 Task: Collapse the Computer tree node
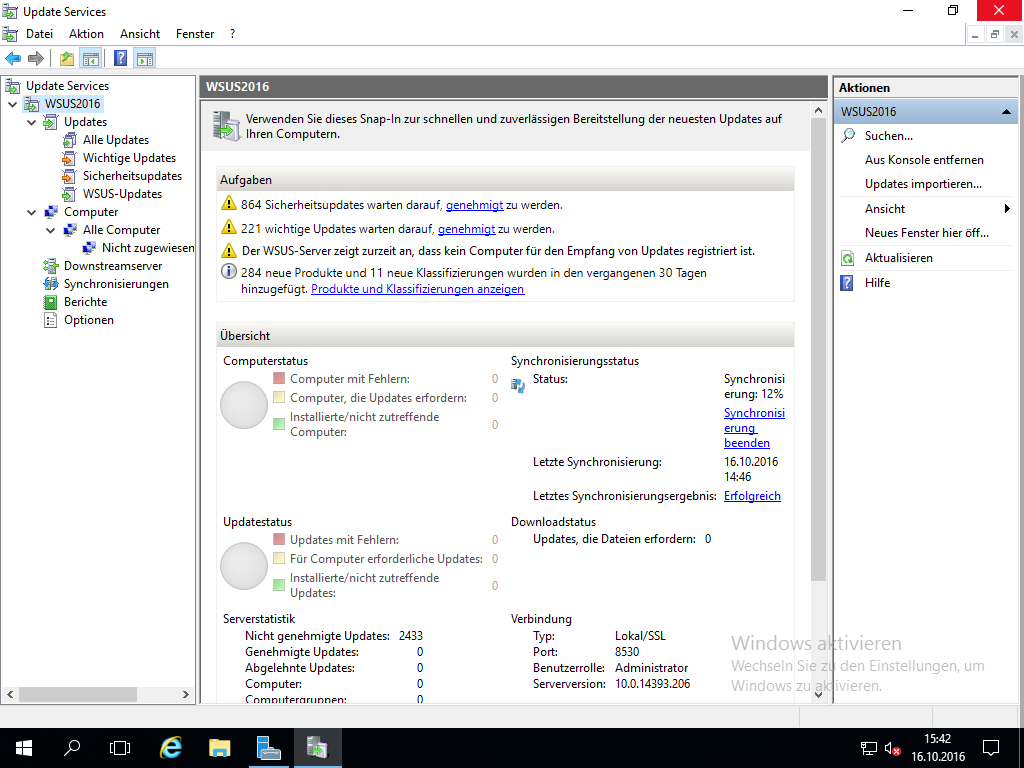(x=31, y=212)
